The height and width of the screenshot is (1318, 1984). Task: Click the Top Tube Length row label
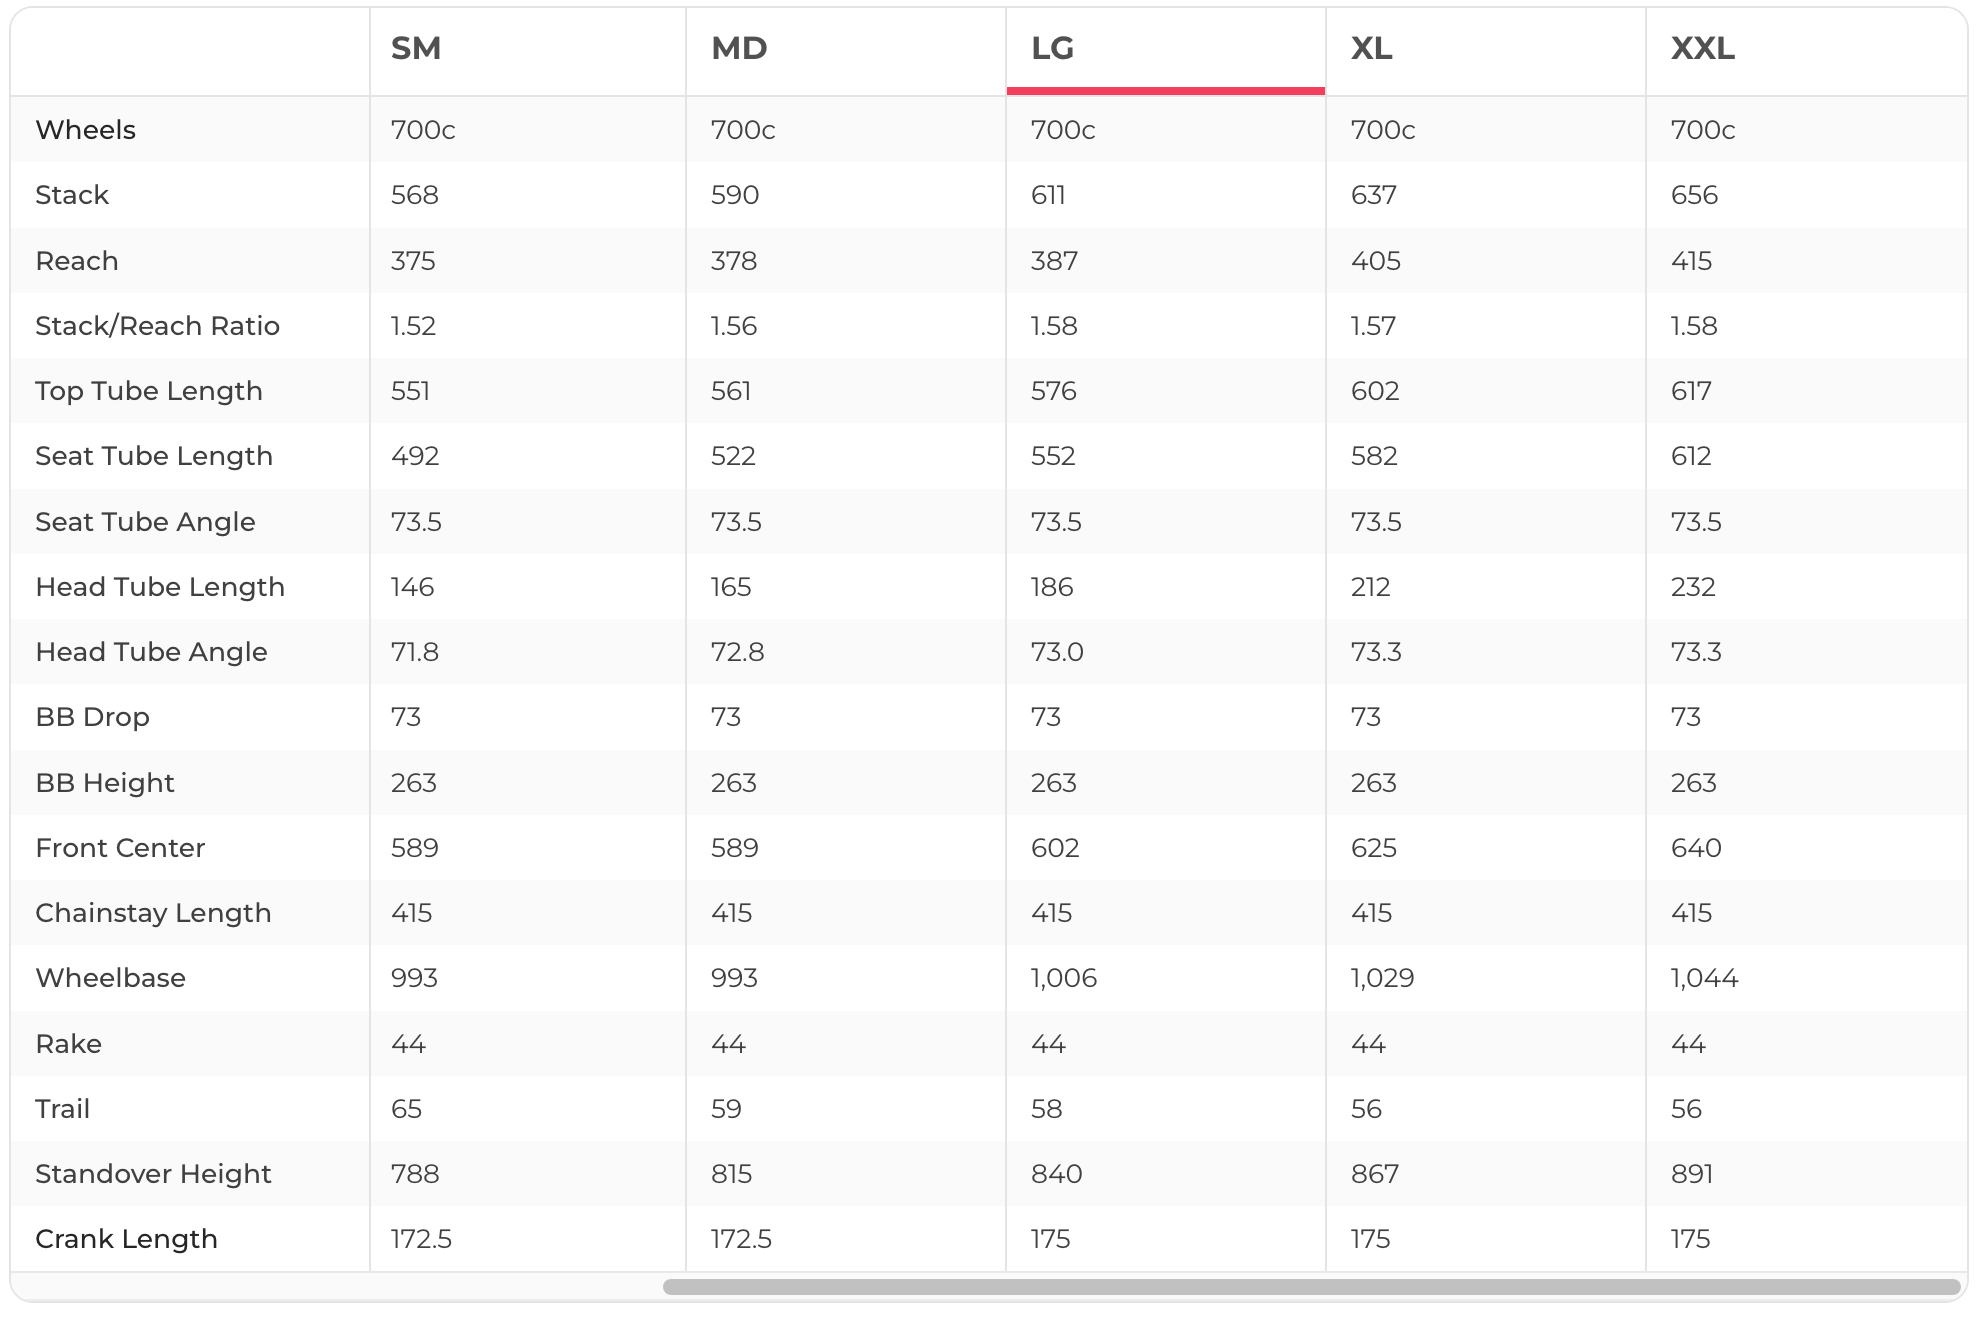coord(149,391)
